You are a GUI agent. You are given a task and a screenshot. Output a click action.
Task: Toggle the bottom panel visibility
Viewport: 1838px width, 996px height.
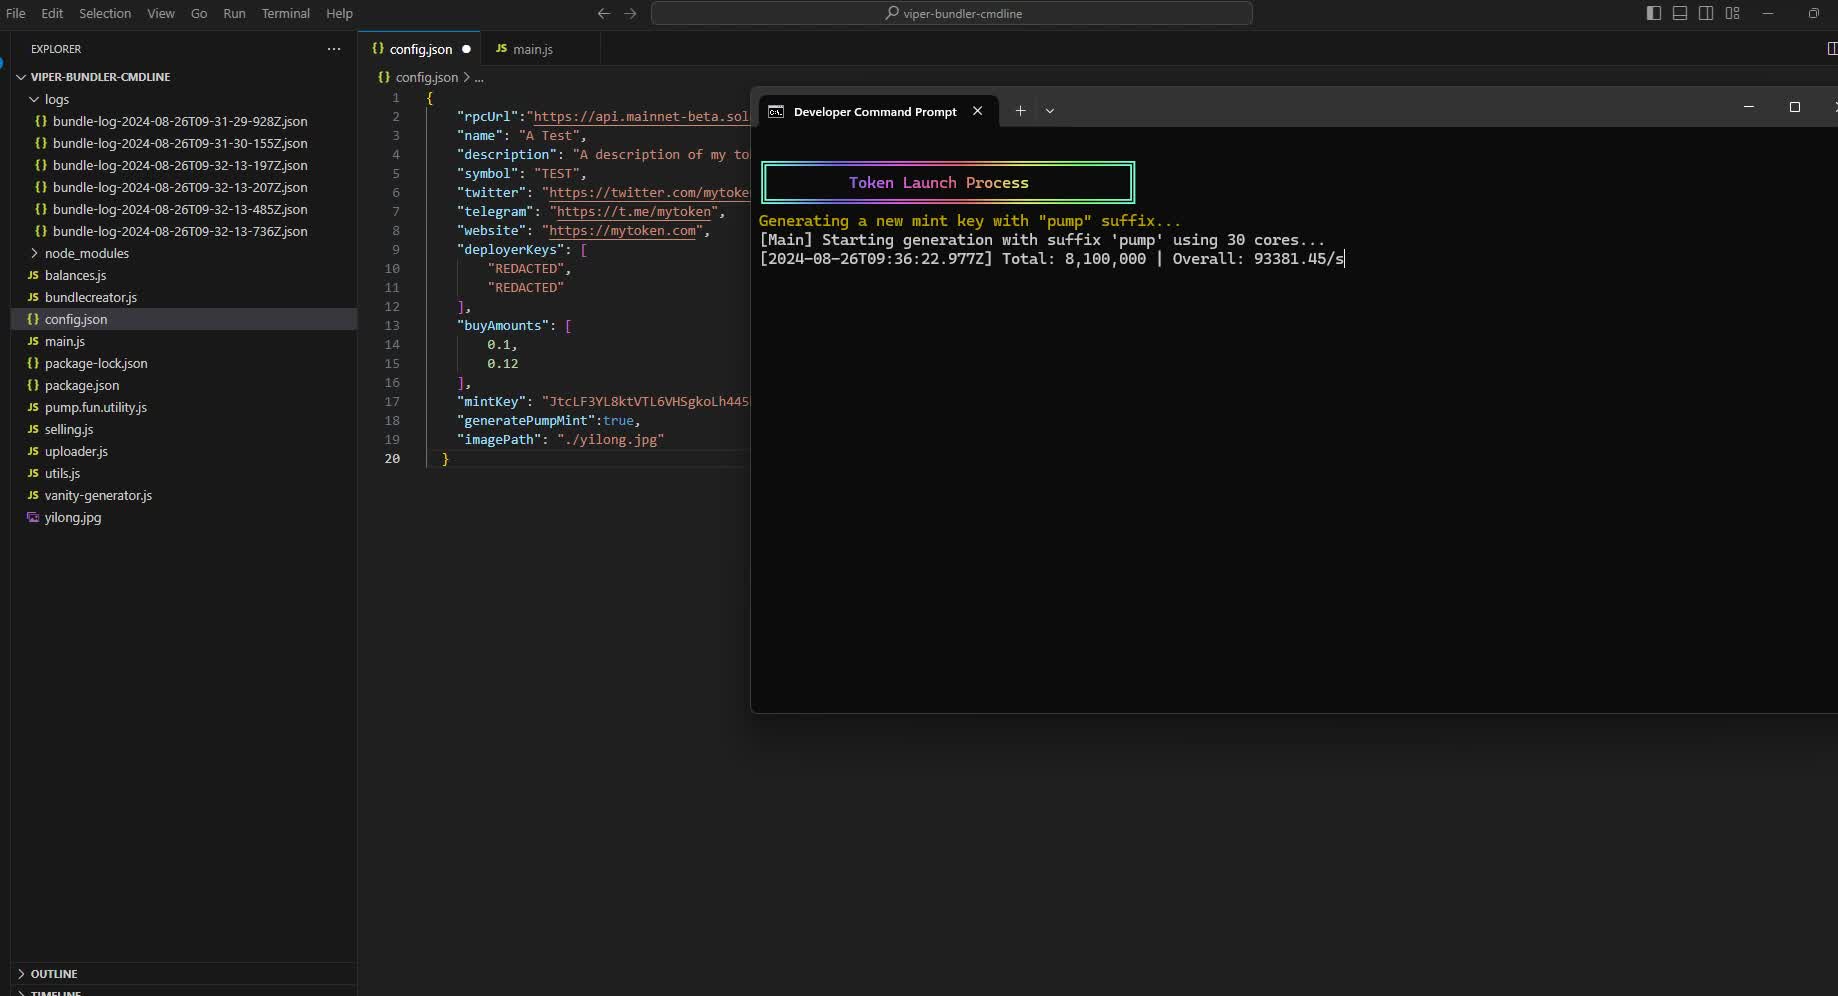click(x=1680, y=13)
